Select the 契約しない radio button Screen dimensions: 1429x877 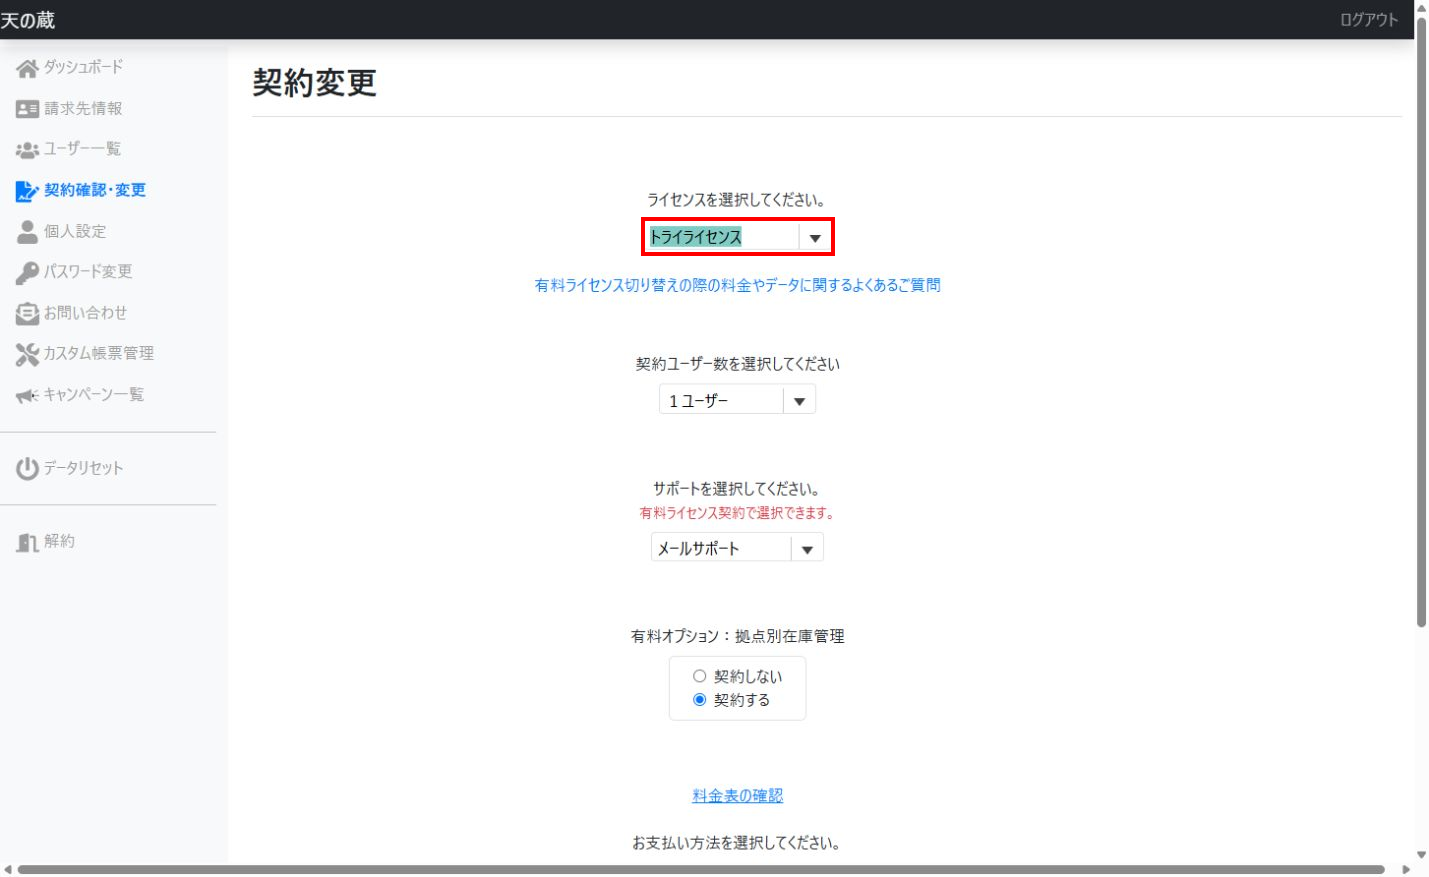[x=699, y=676]
